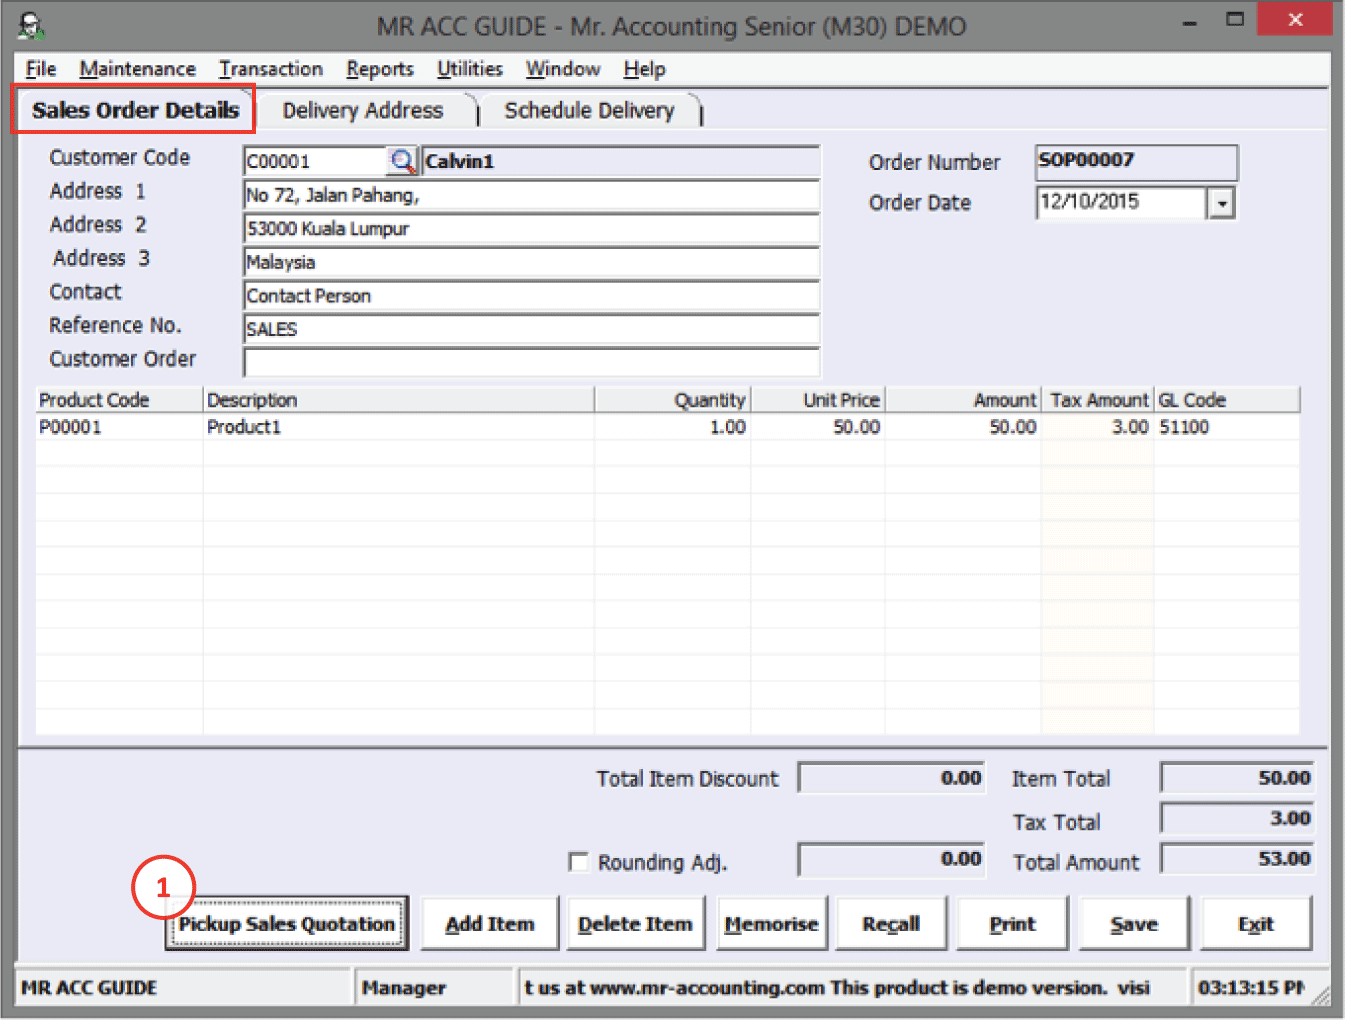
Task: Select the tax amount cell 3.00
Action: (x=1098, y=427)
